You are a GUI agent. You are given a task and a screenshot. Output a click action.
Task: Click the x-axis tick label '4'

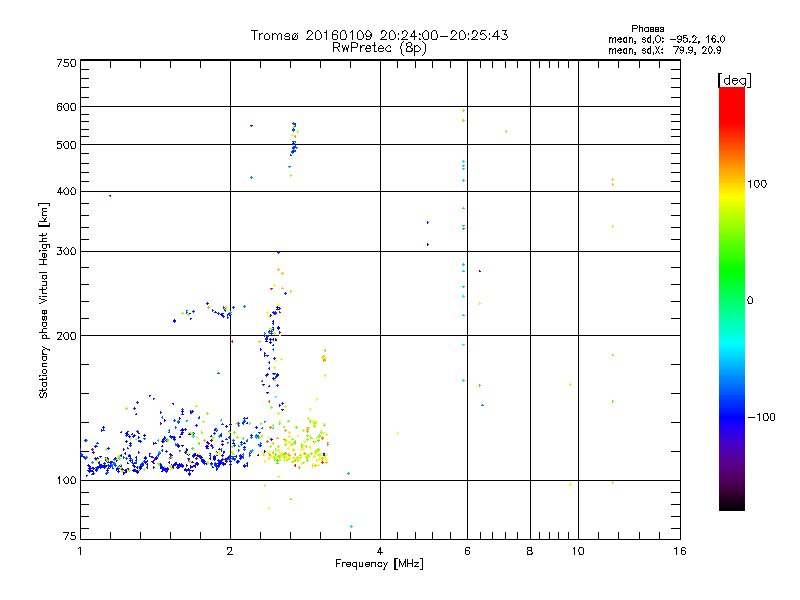coord(380,551)
